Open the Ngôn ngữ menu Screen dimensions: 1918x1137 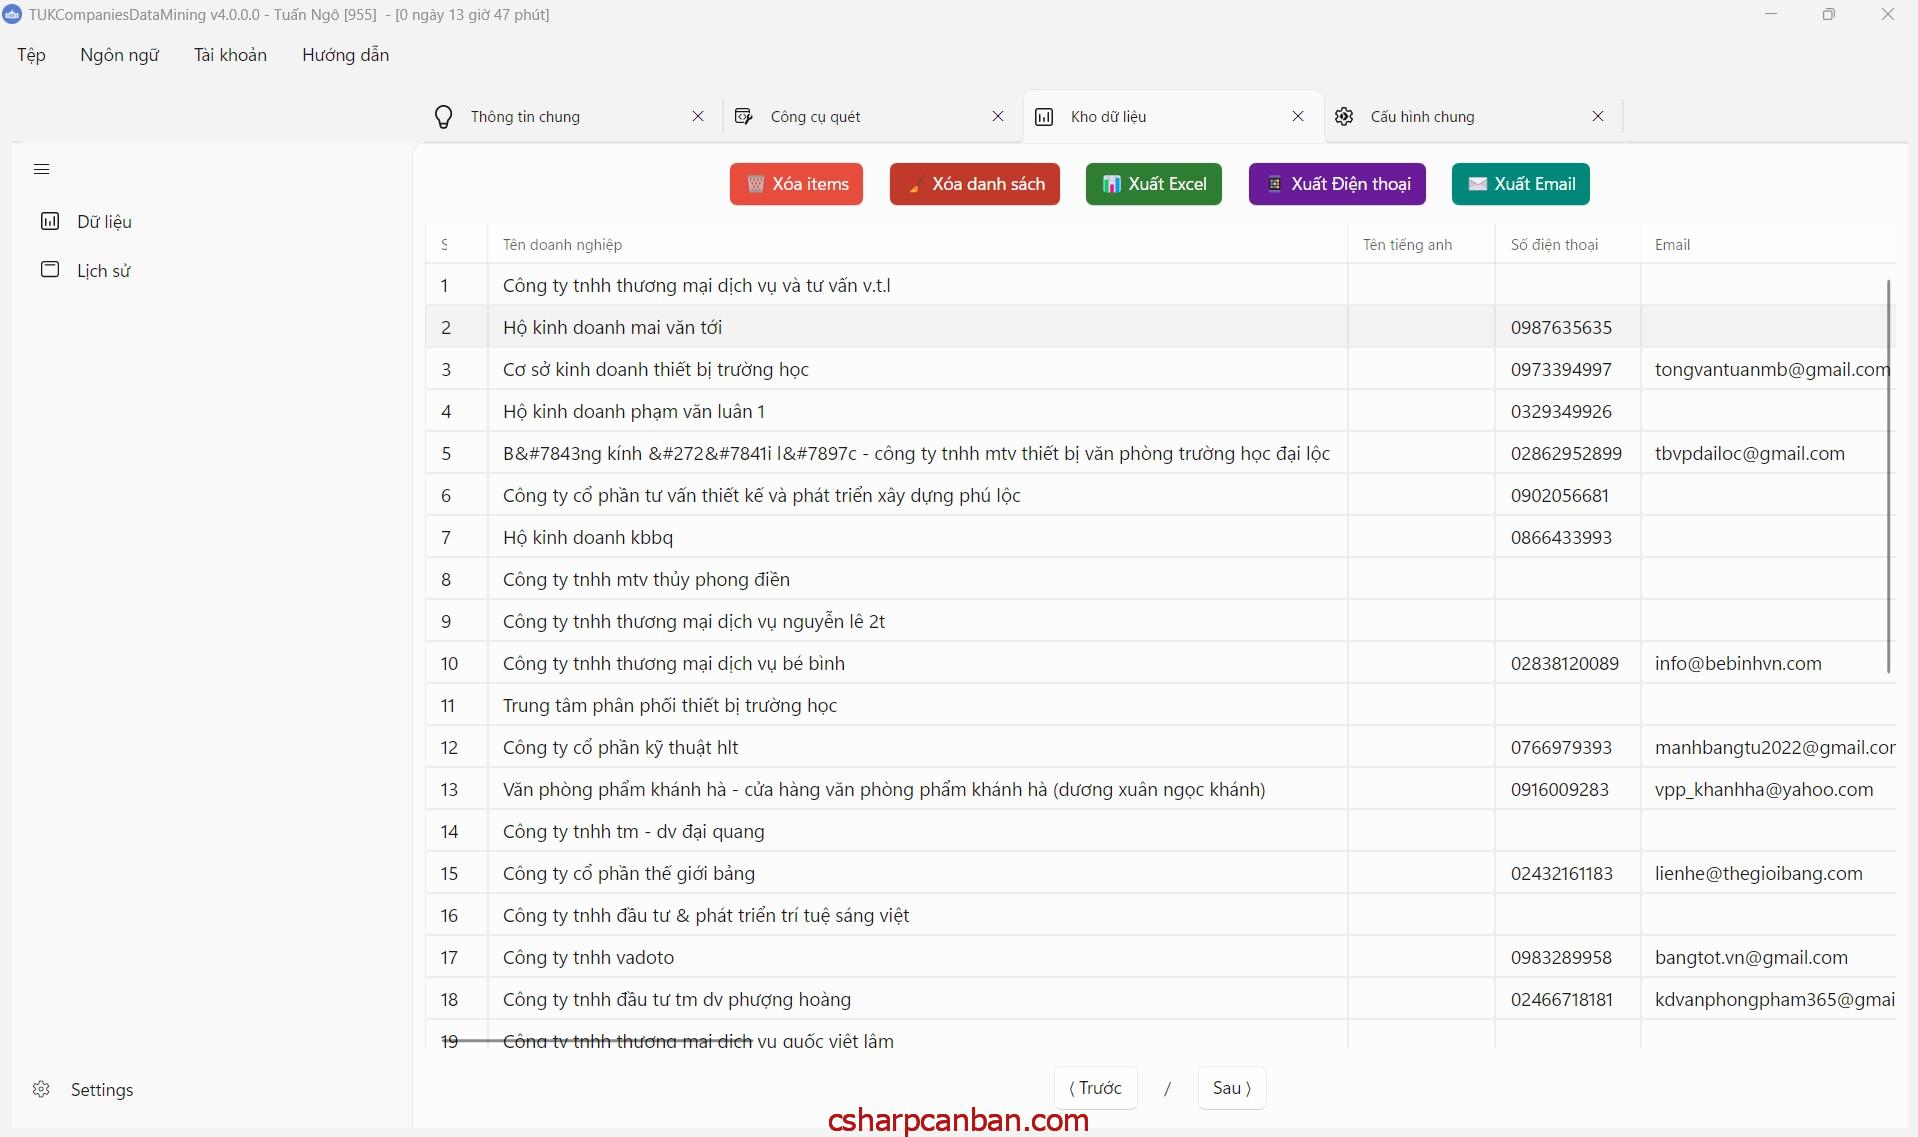click(120, 55)
